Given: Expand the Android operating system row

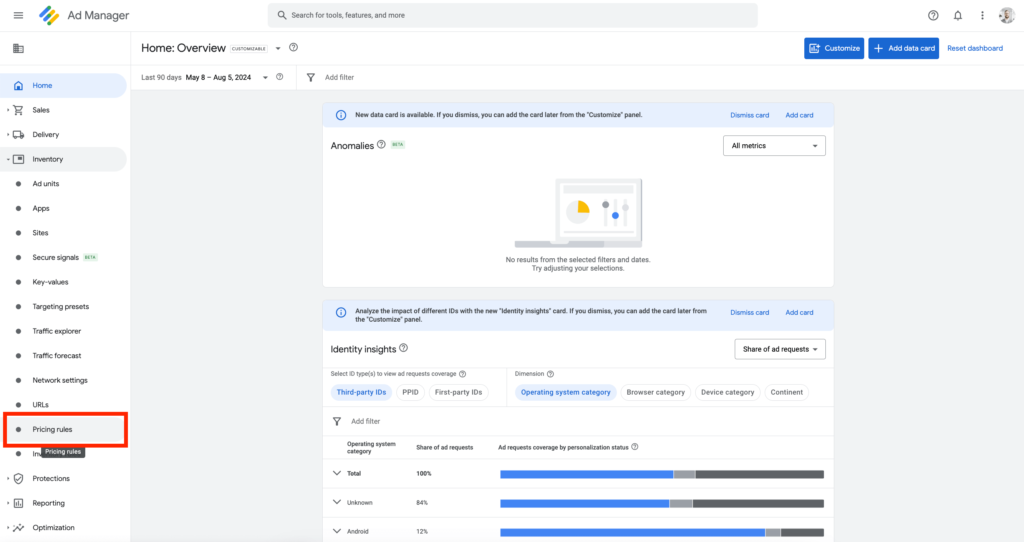Looking at the screenshot, I should [x=337, y=532].
